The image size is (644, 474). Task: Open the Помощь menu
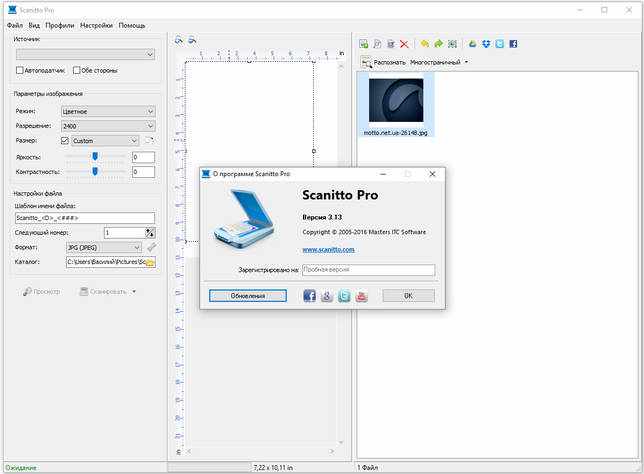(132, 25)
